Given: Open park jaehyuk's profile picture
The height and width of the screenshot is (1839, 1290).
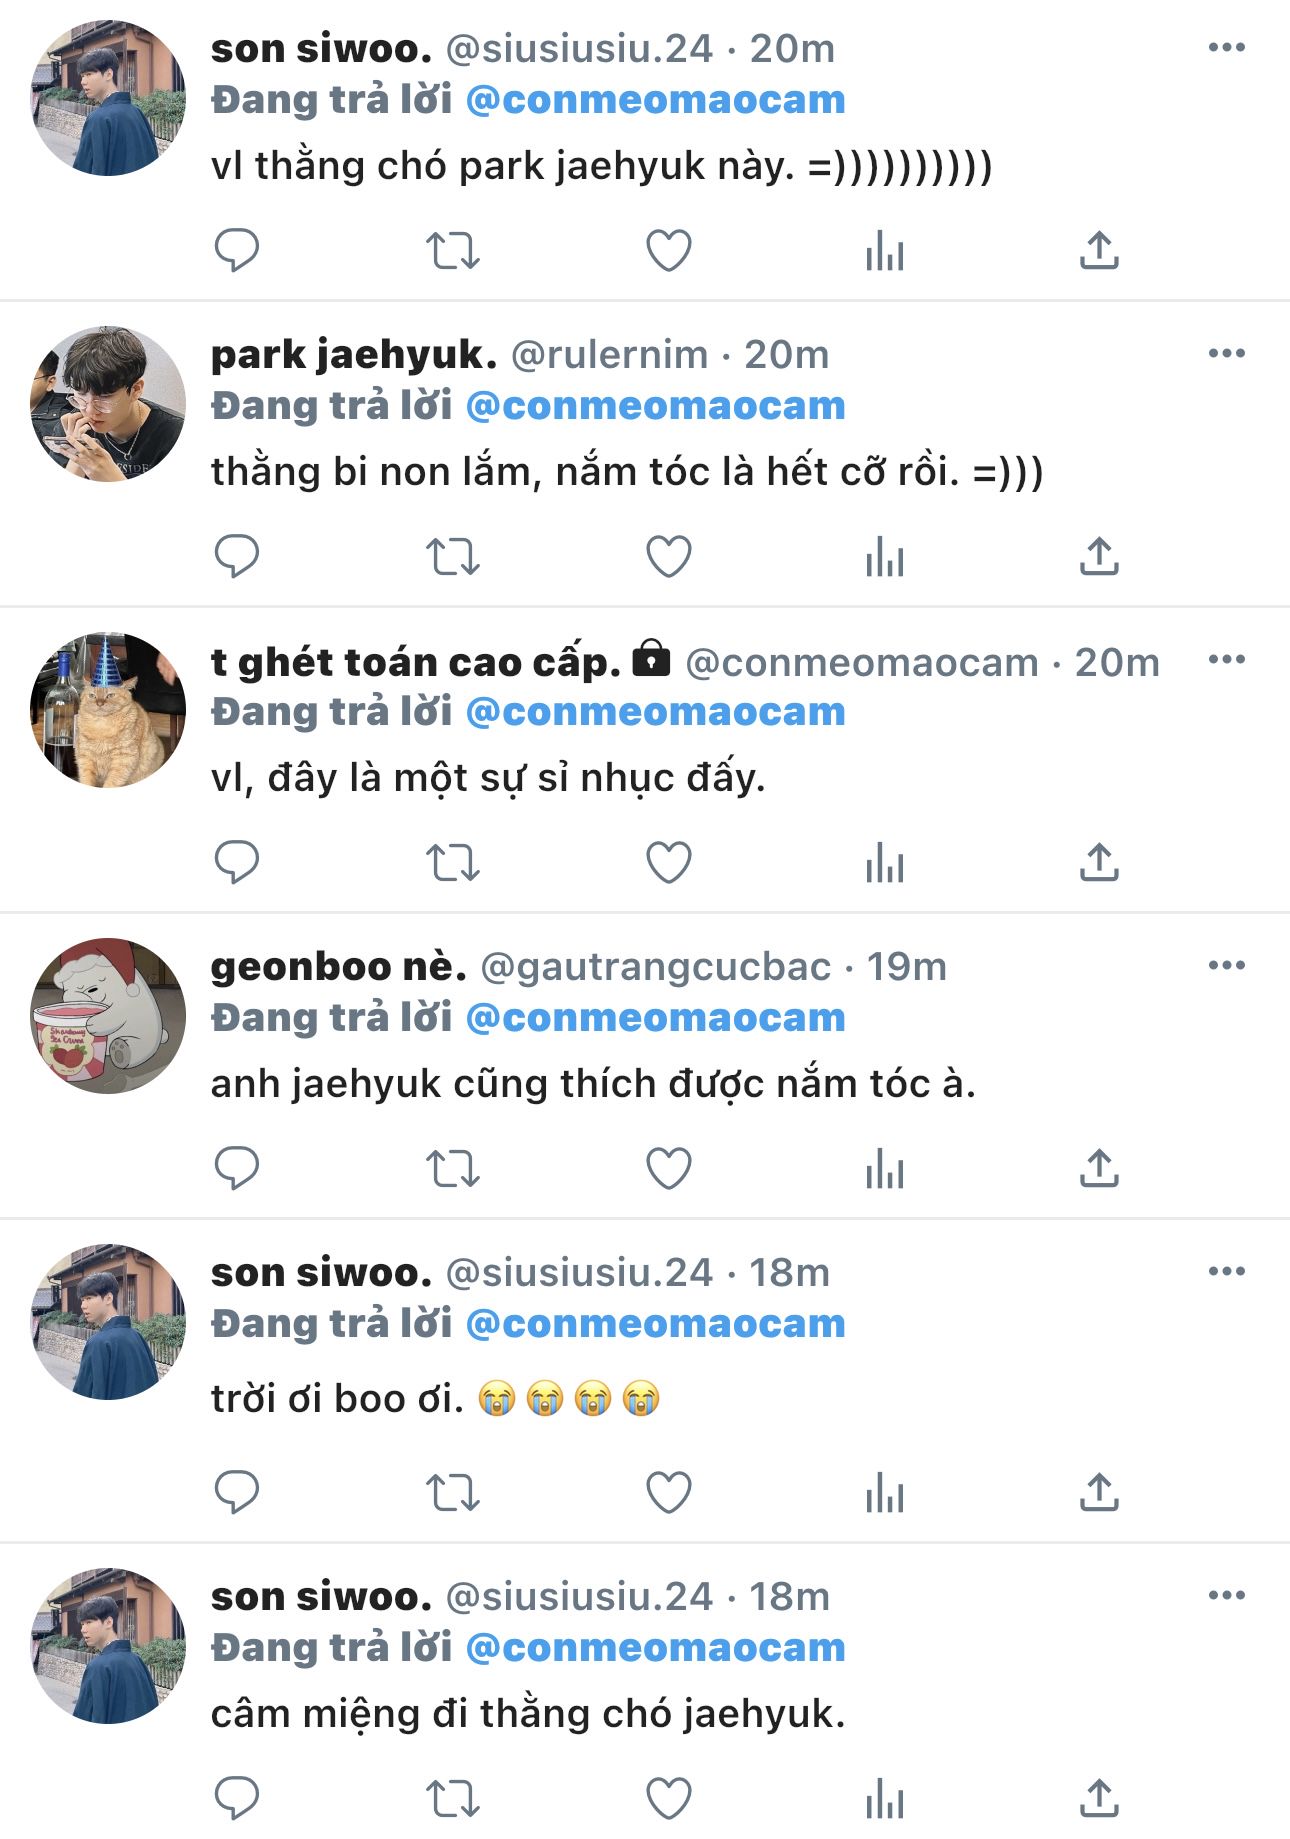Looking at the screenshot, I should pos(108,404).
